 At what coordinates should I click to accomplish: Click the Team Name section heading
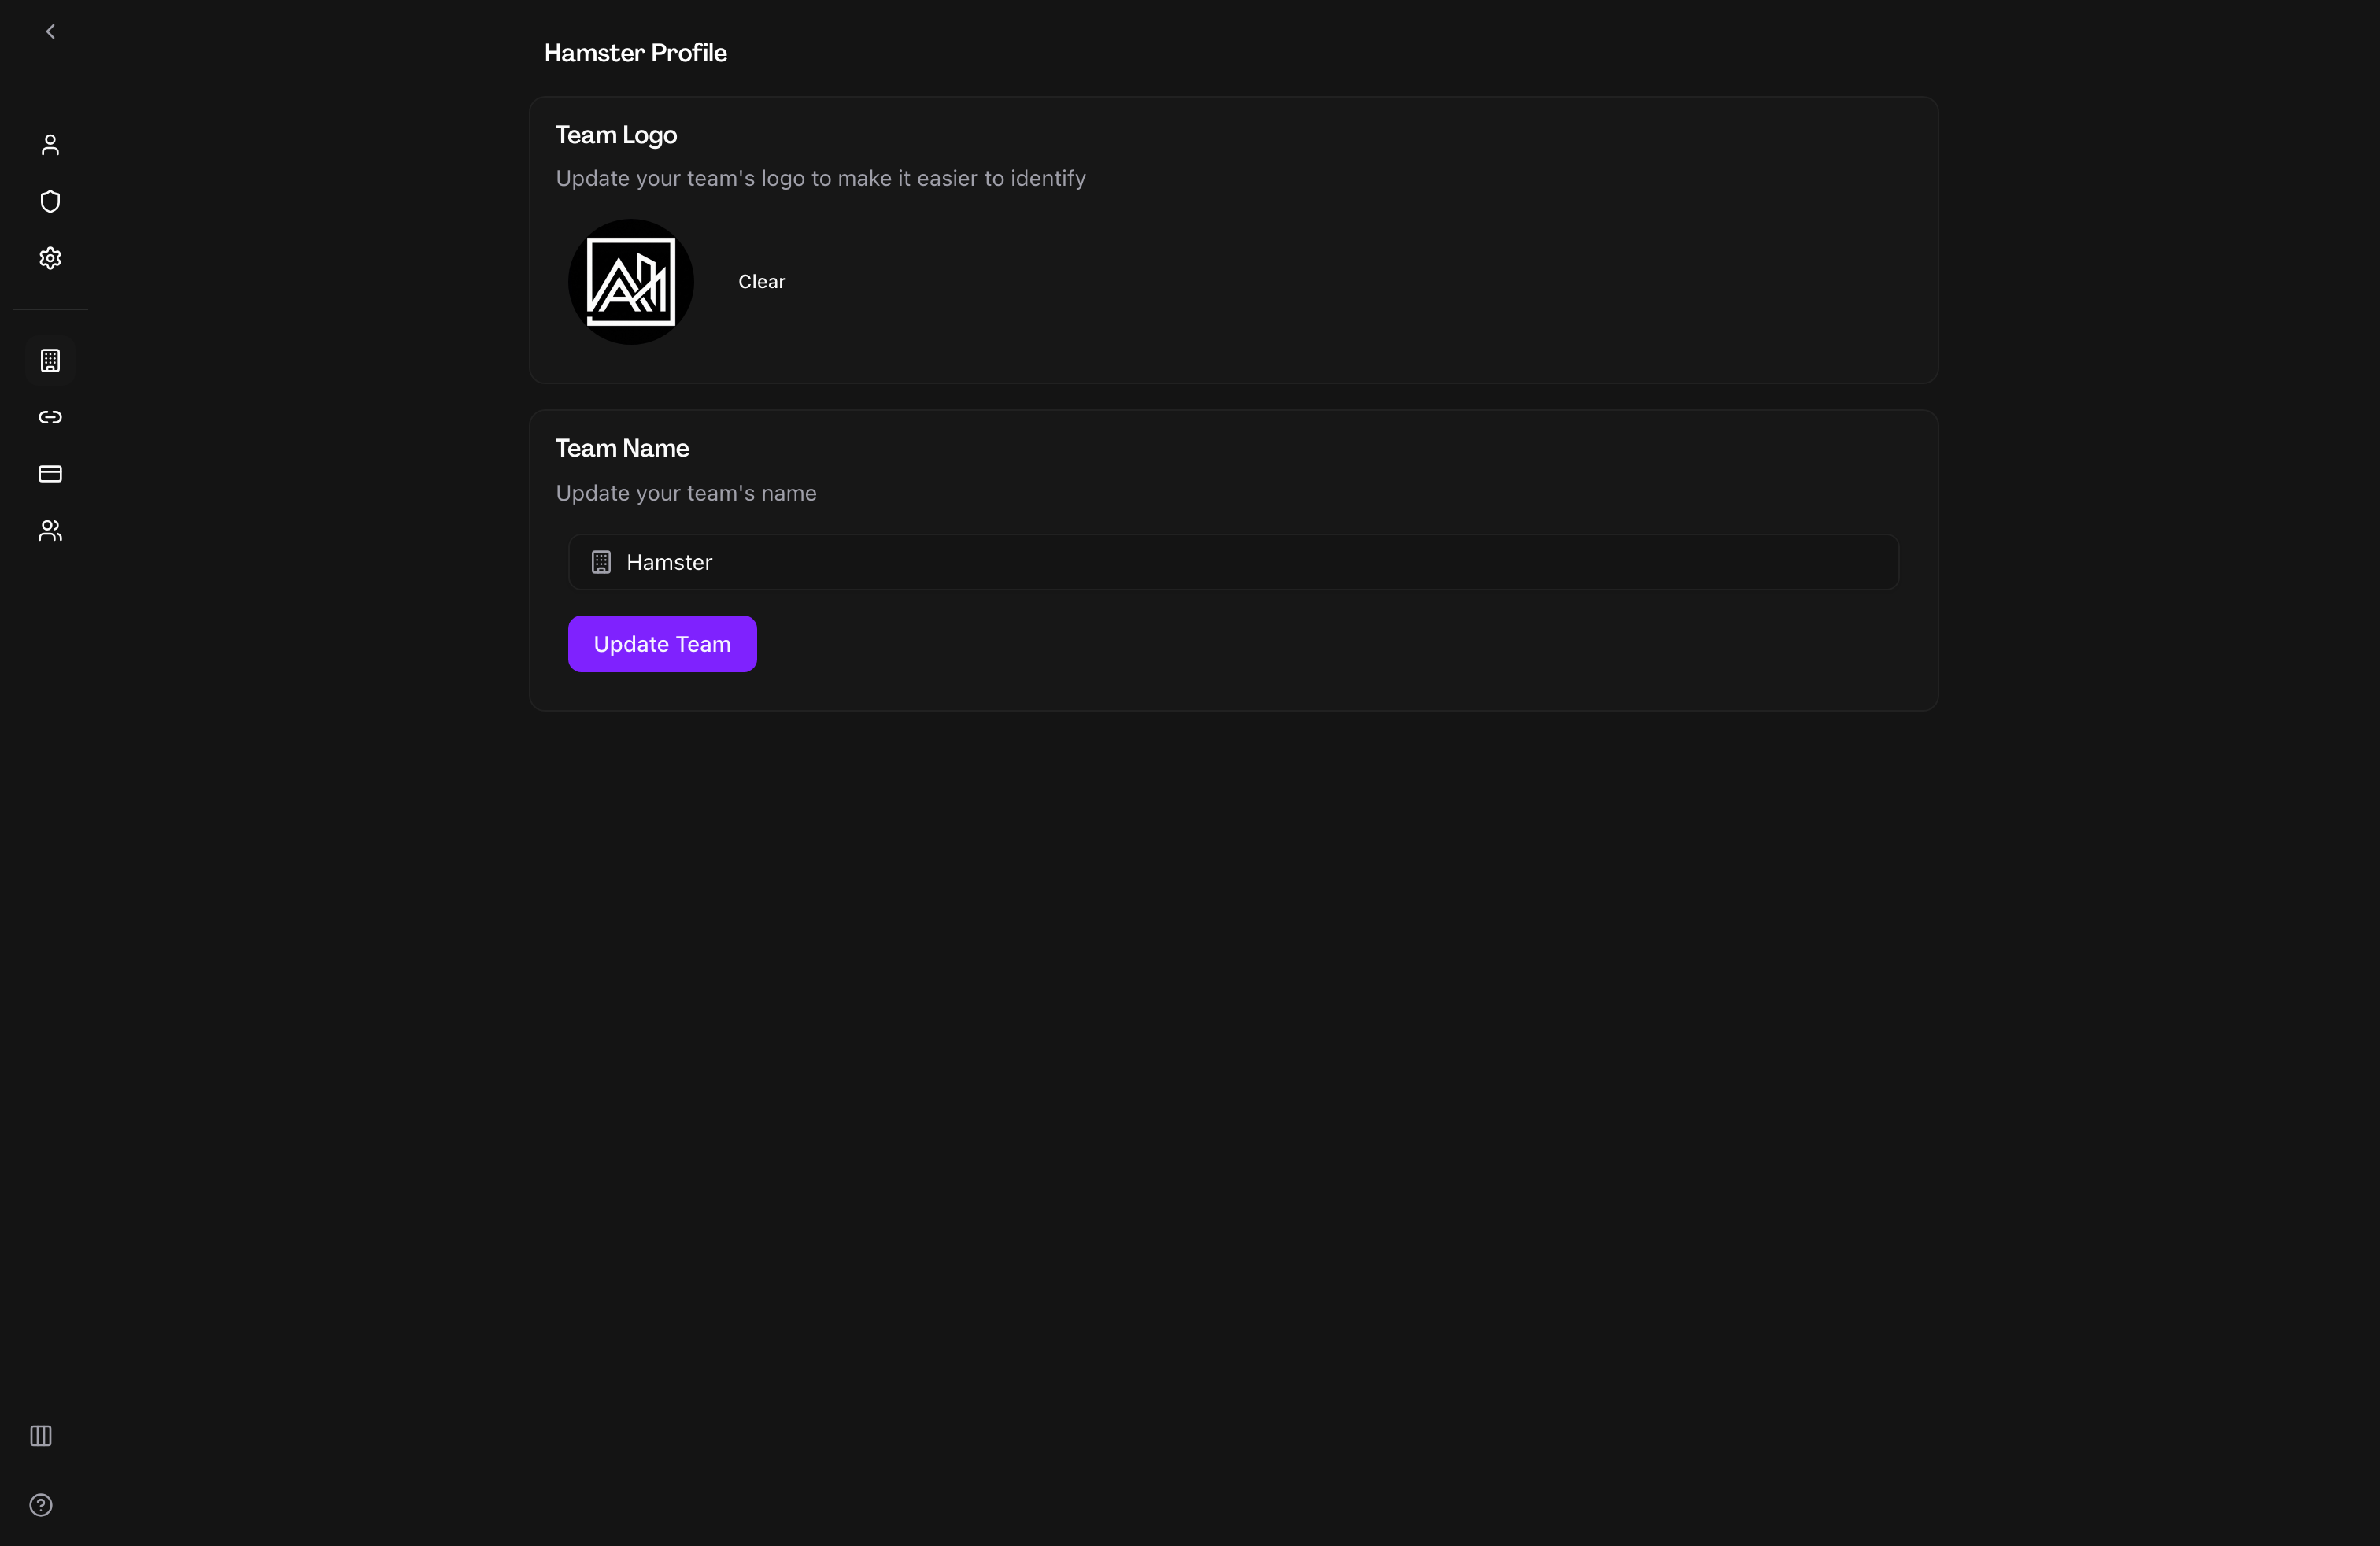[622, 448]
